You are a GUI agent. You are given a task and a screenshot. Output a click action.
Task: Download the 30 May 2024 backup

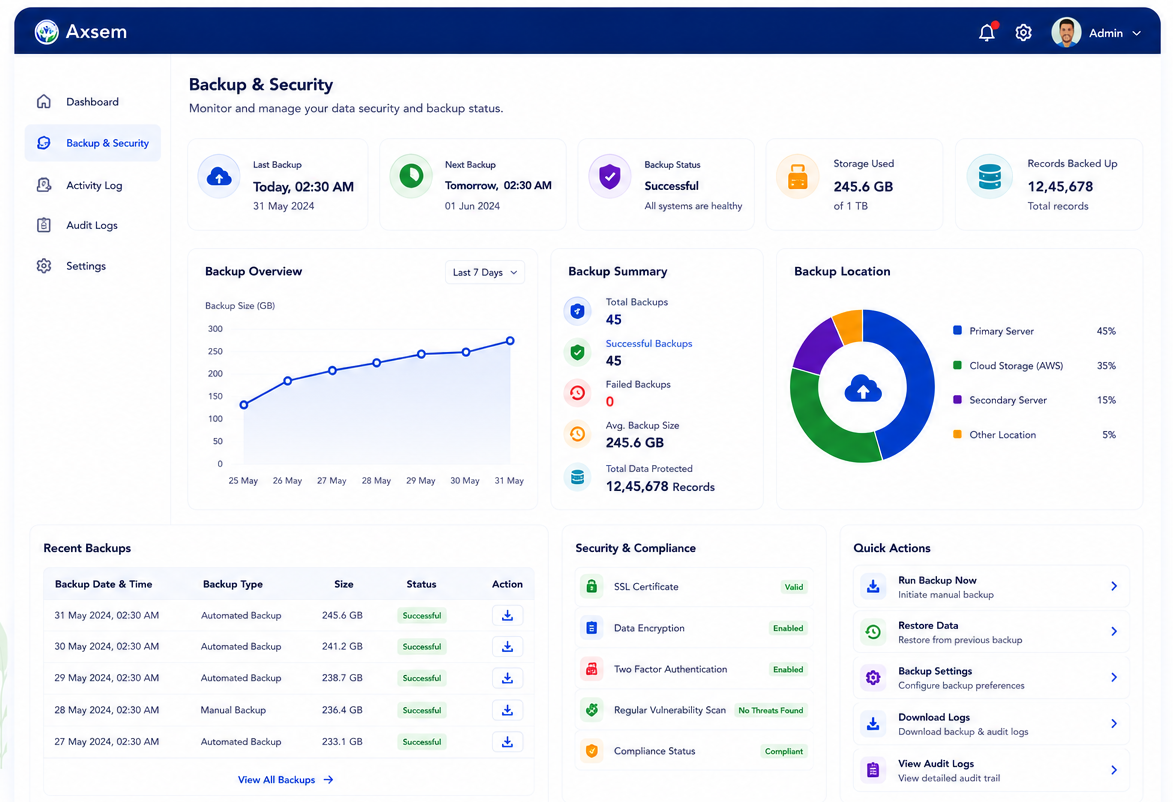pyautogui.click(x=507, y=647)
